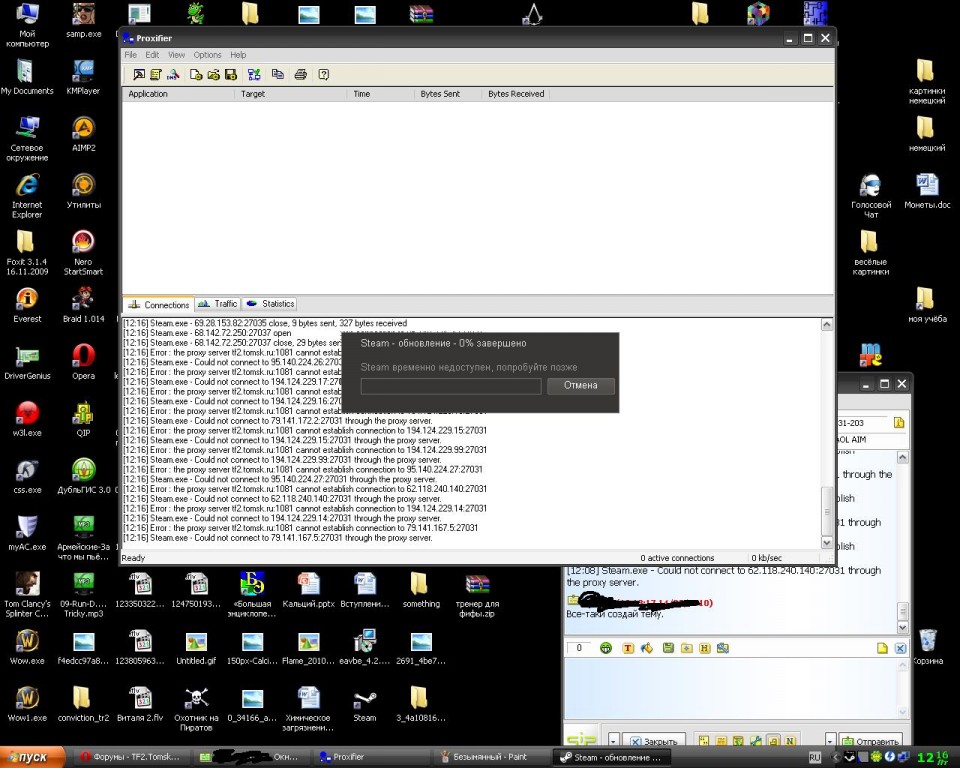960x768 pixels.
Task: Sort by the Bytes Sent column
Action: 448,94
